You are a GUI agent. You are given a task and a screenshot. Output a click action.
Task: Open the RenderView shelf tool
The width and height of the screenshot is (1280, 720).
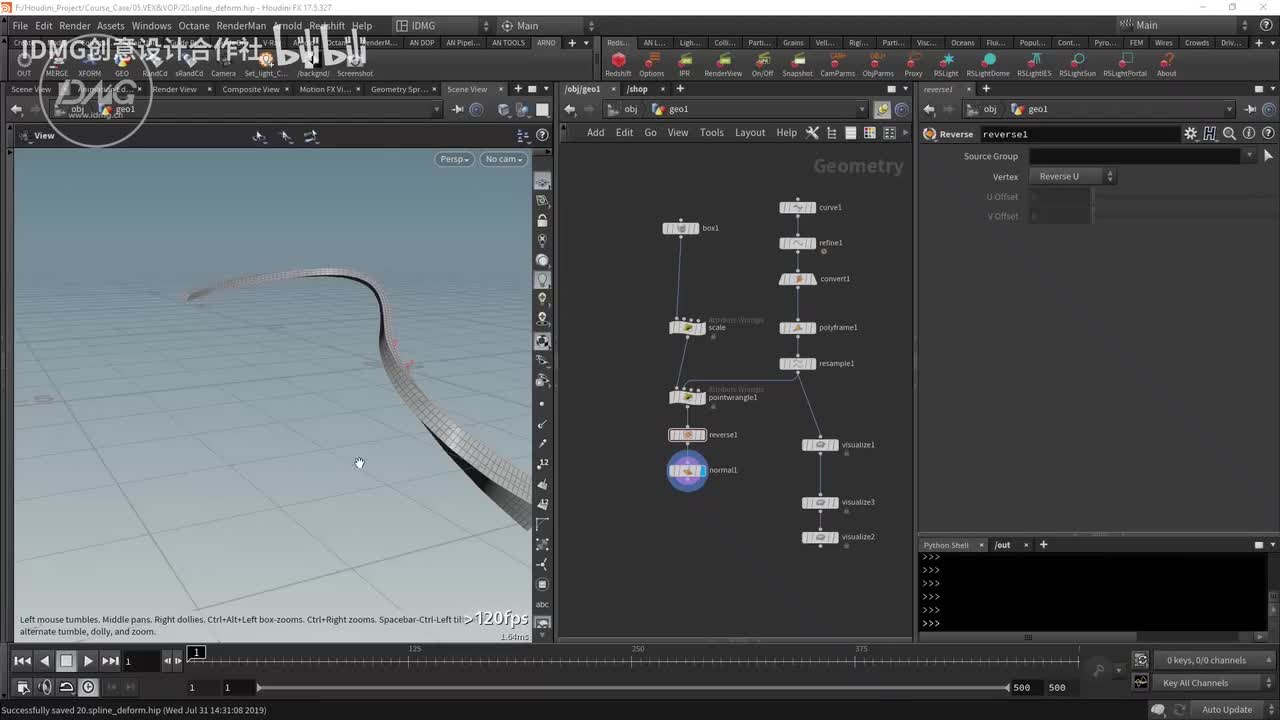[723, 61]
